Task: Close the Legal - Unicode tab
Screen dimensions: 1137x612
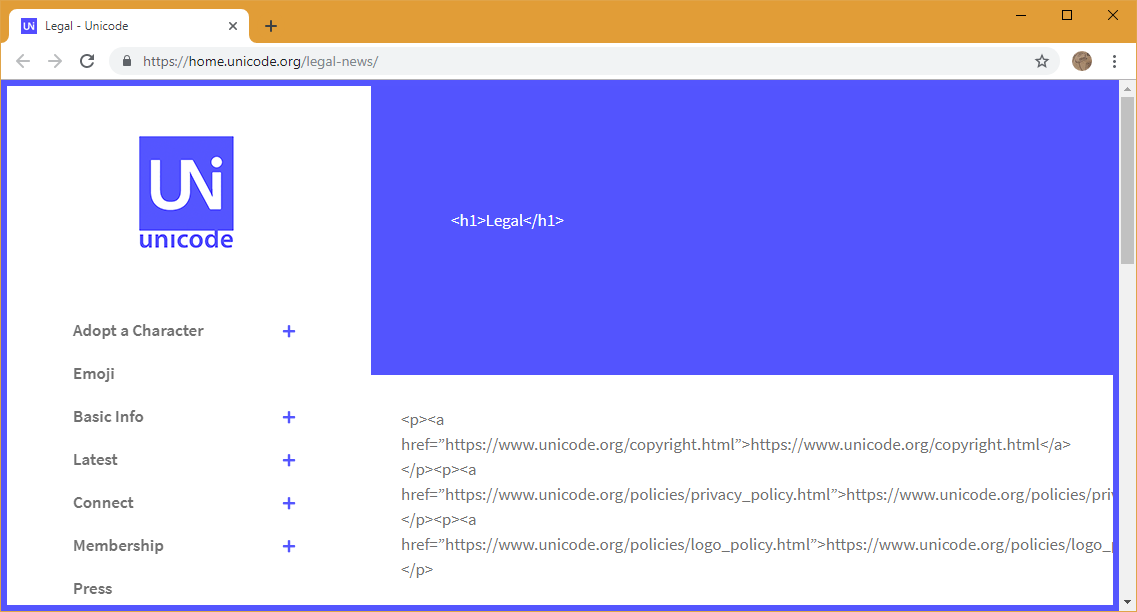Action: pos(233,26)
